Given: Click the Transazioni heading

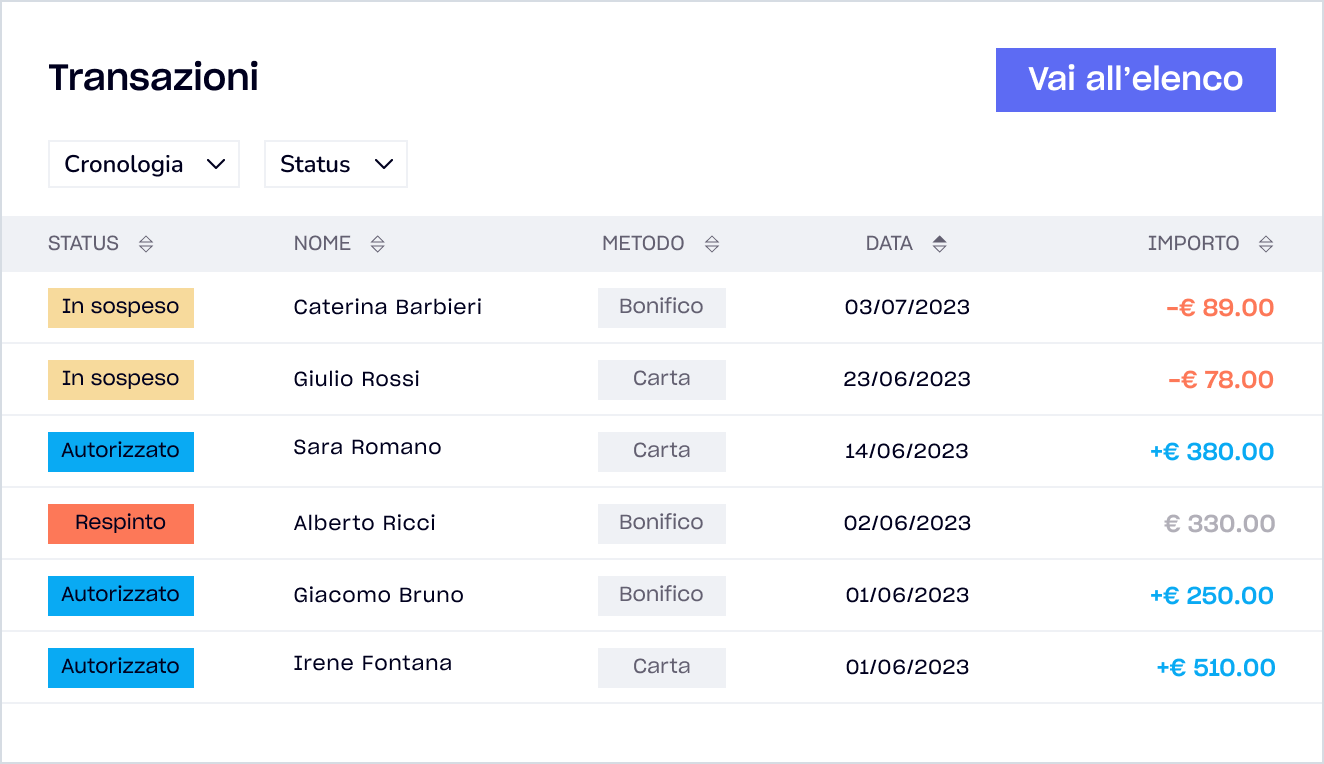Looking at the screenshot, I should pyautogui.click(x=154, y=77).
